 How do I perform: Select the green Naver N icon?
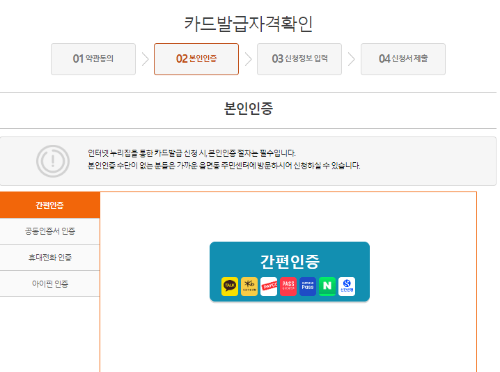(327, 286)
